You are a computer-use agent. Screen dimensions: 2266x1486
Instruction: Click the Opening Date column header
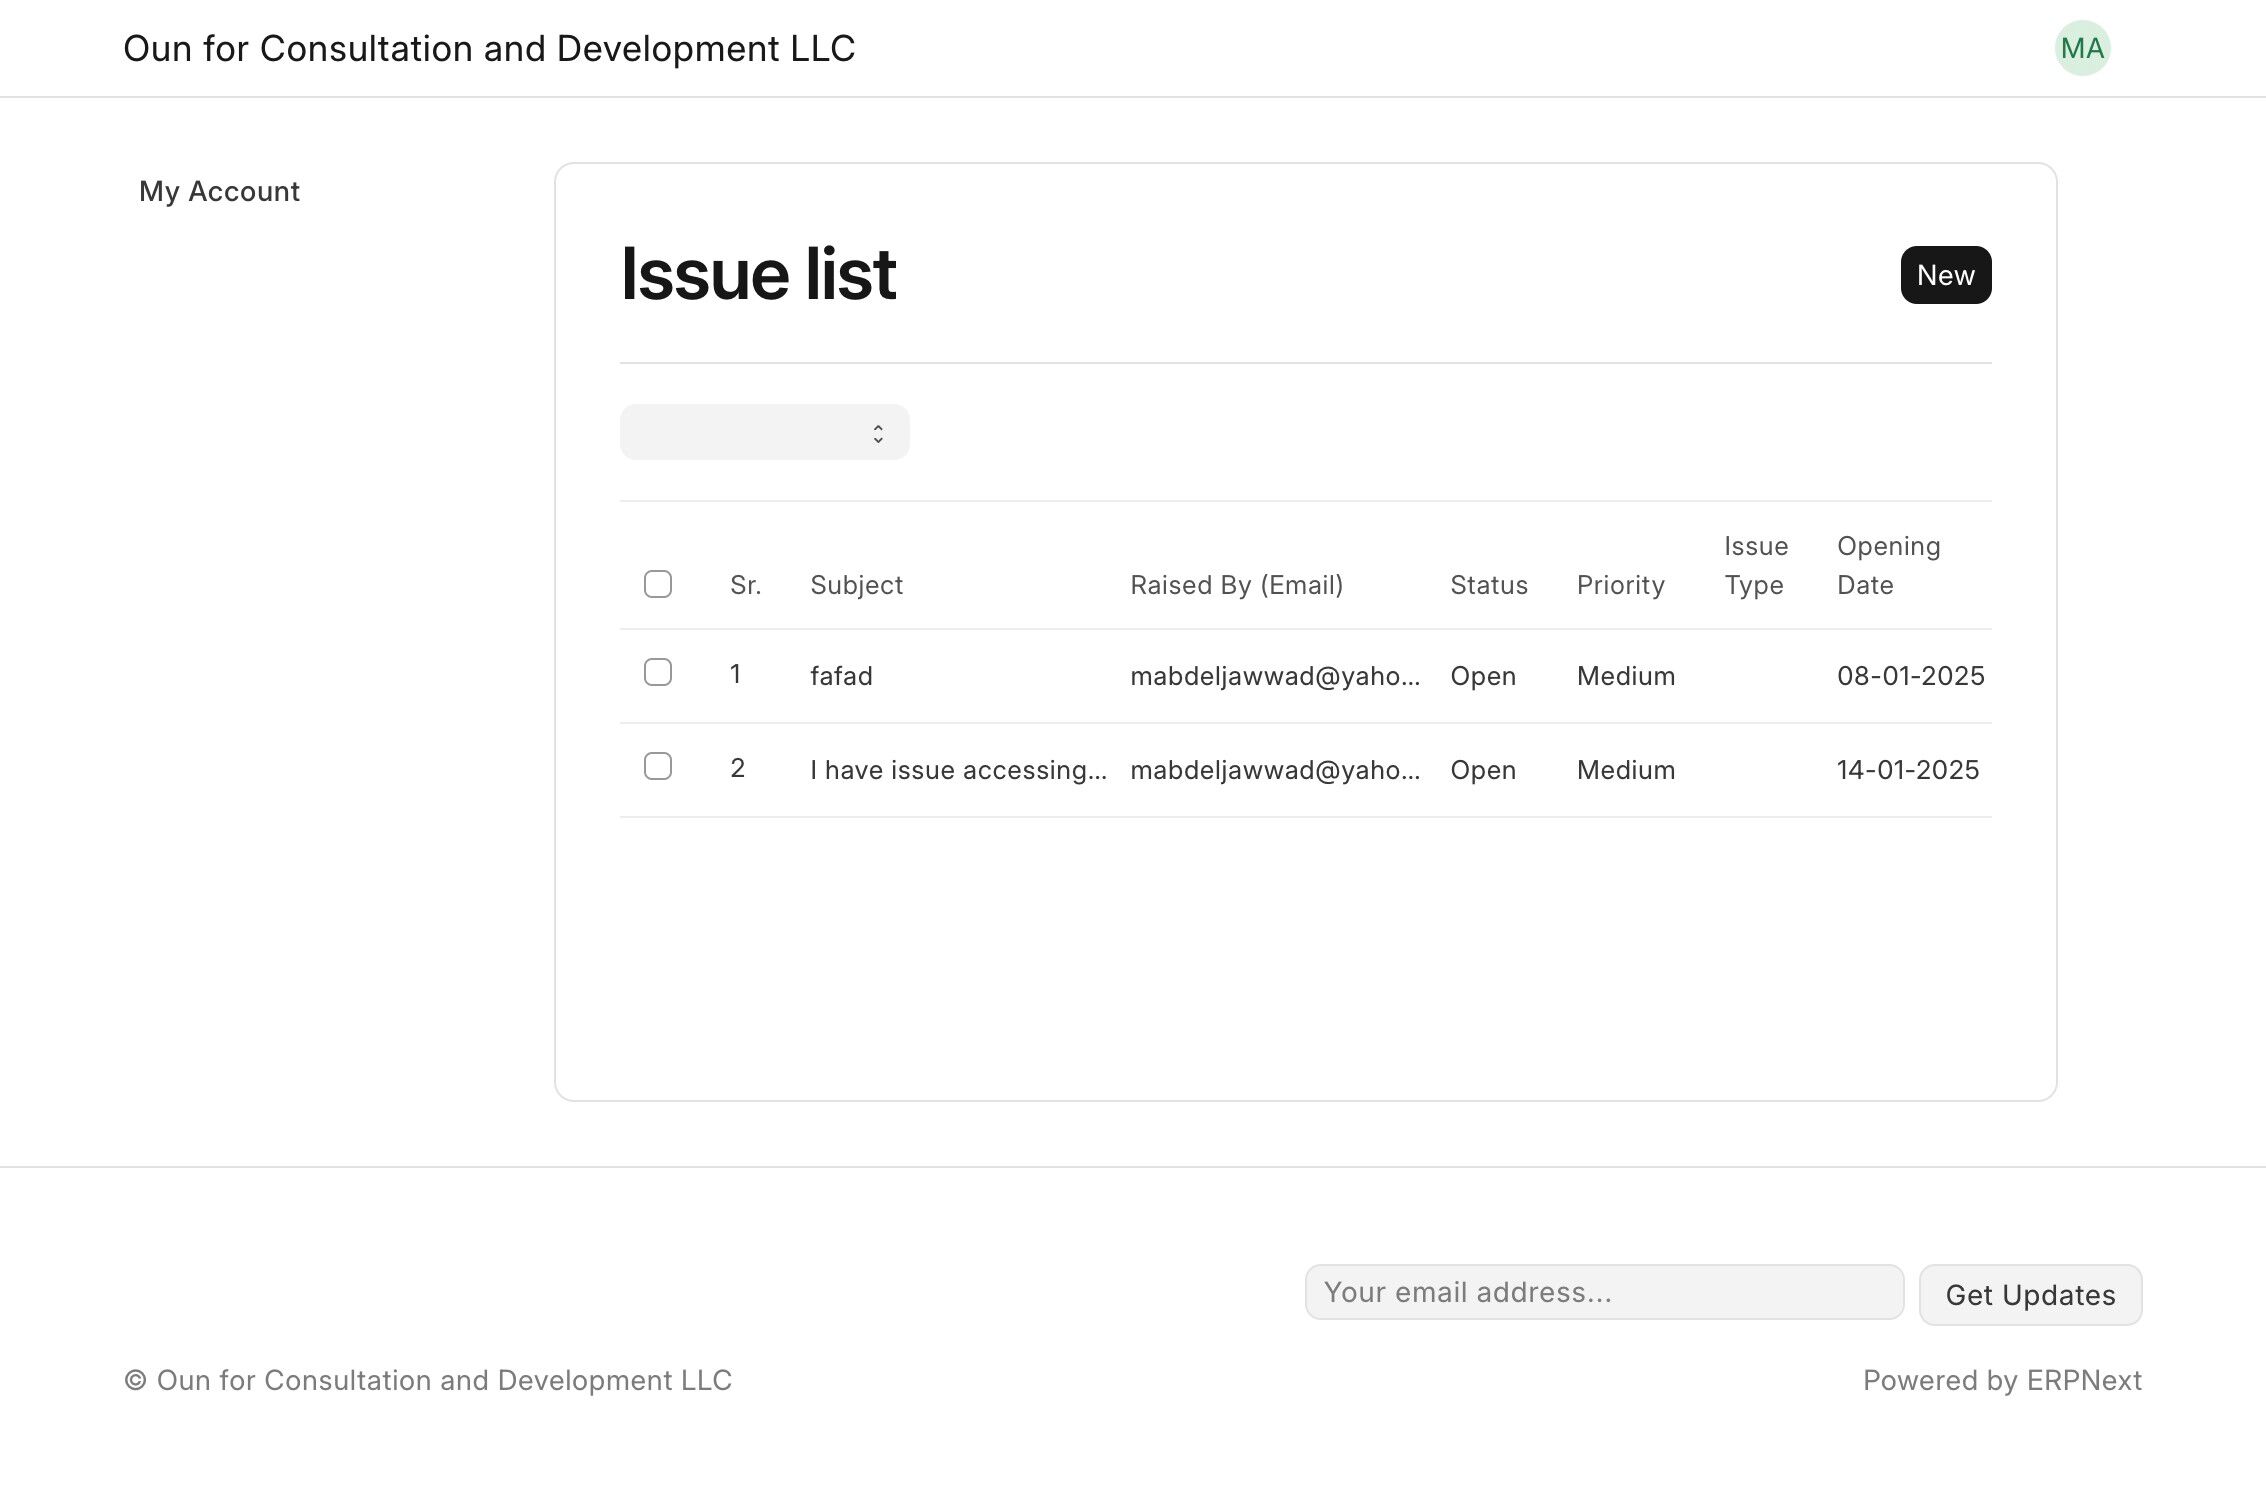tap(1887, 565)
